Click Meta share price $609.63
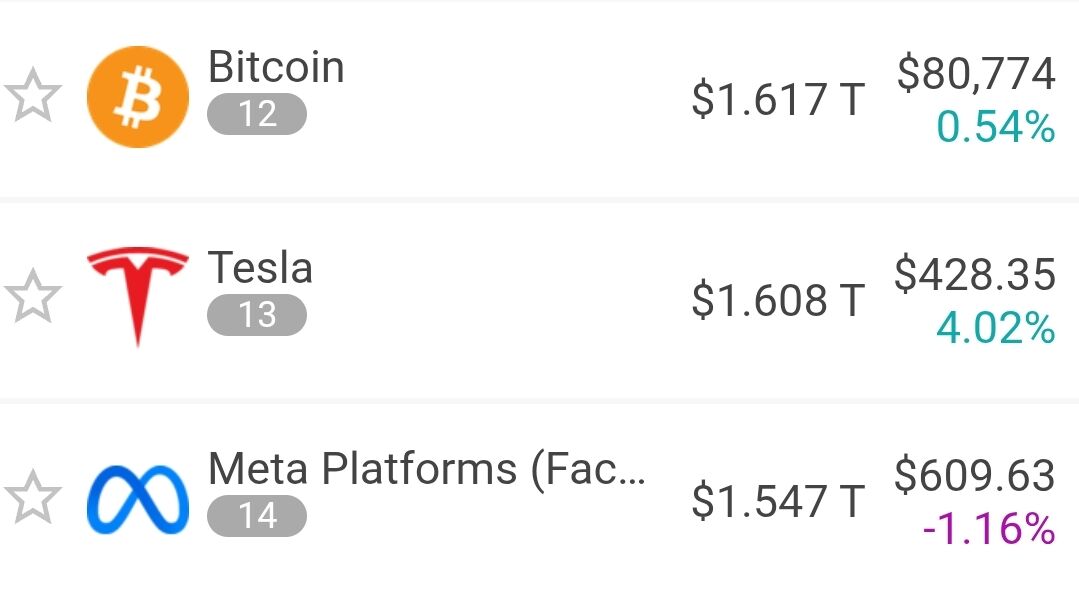Image resolution: width=1079 pixels, height=596 pixels. (x=975, y=476)
